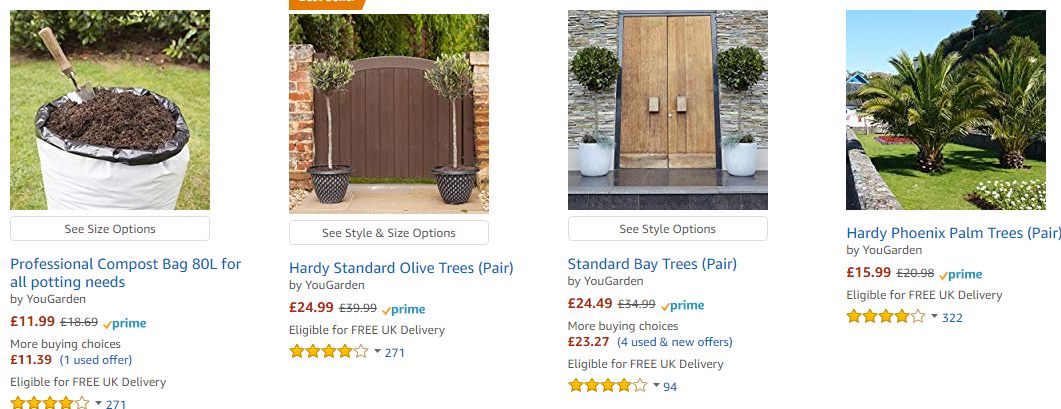This screenshot has width=1061, height=409.
Task: Click See Size Options button
Action: click(x=110, y=229)
